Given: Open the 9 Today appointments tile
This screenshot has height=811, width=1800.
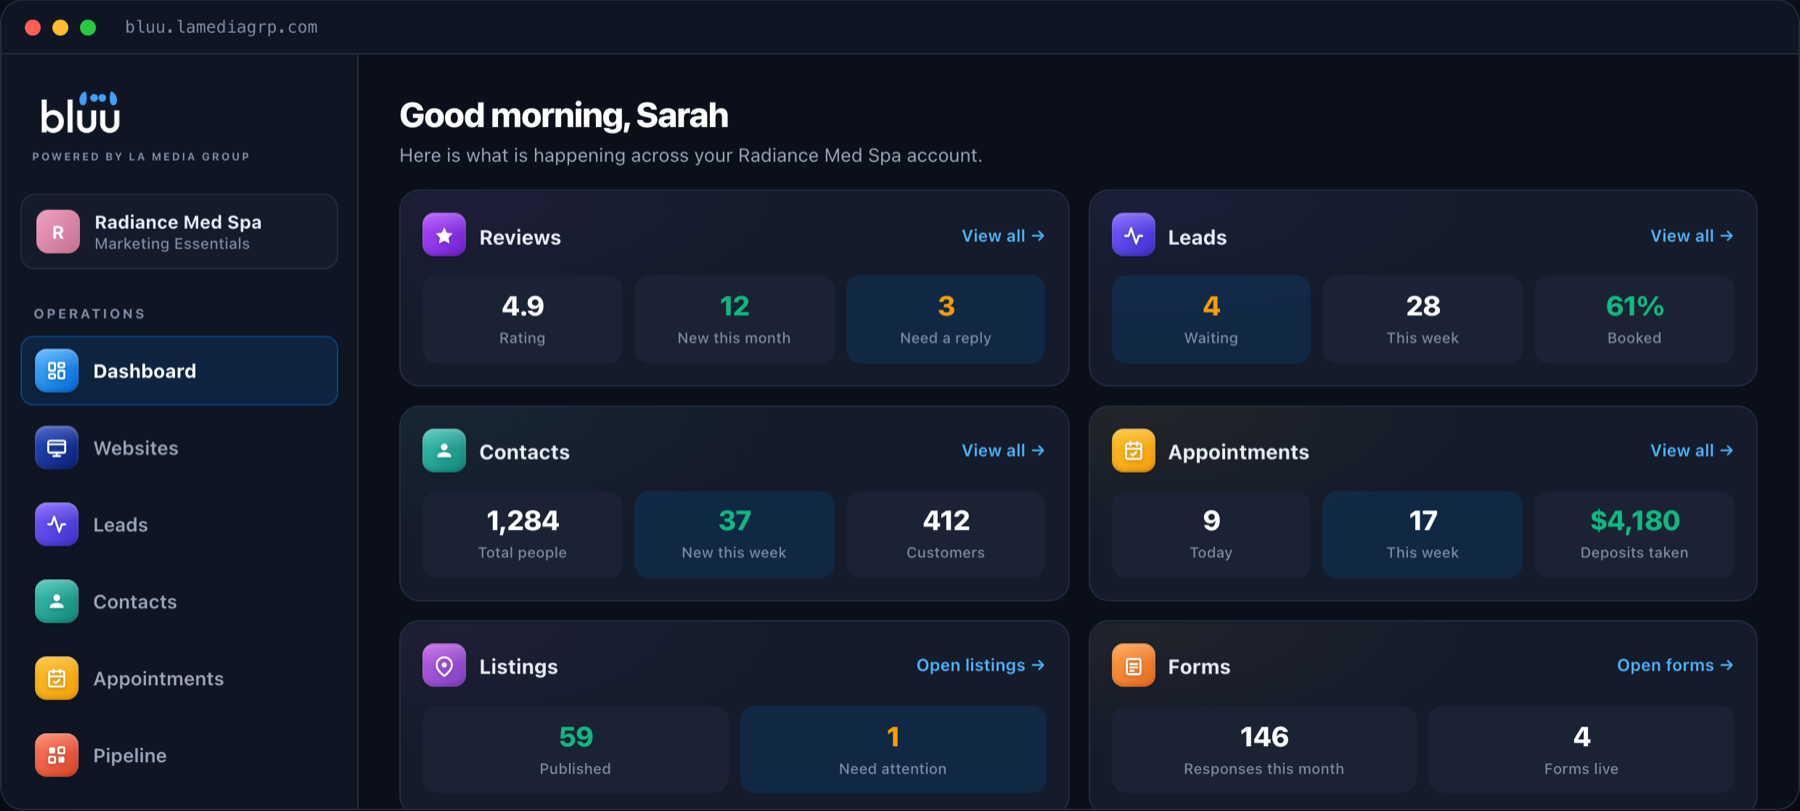Looking at the screenshot, I should pyautogui.click(x=1211, y=534).
